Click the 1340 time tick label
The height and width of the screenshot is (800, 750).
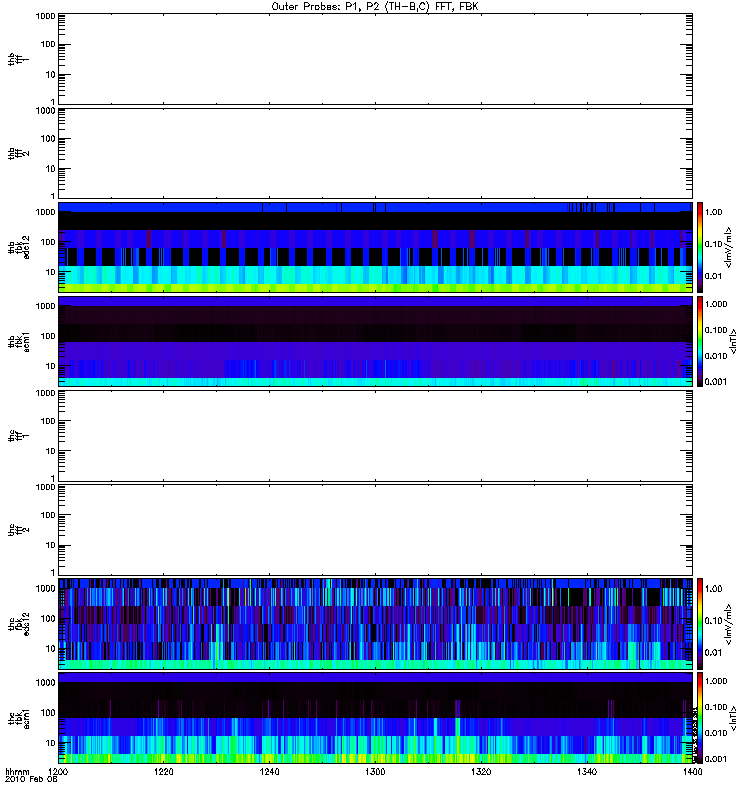[x=587, y=772]
